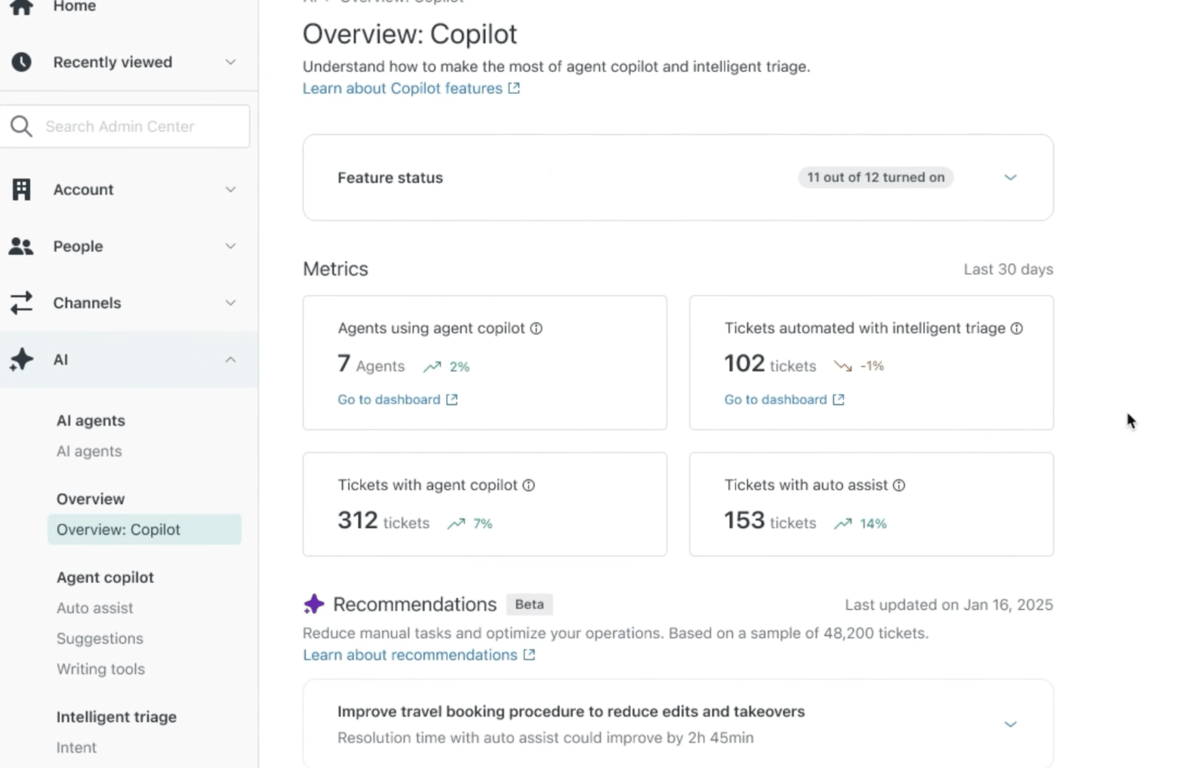1202x768 pixels.
Task: Click info icon beside Tickets with agent copilot
Action: tap(529, 485)
